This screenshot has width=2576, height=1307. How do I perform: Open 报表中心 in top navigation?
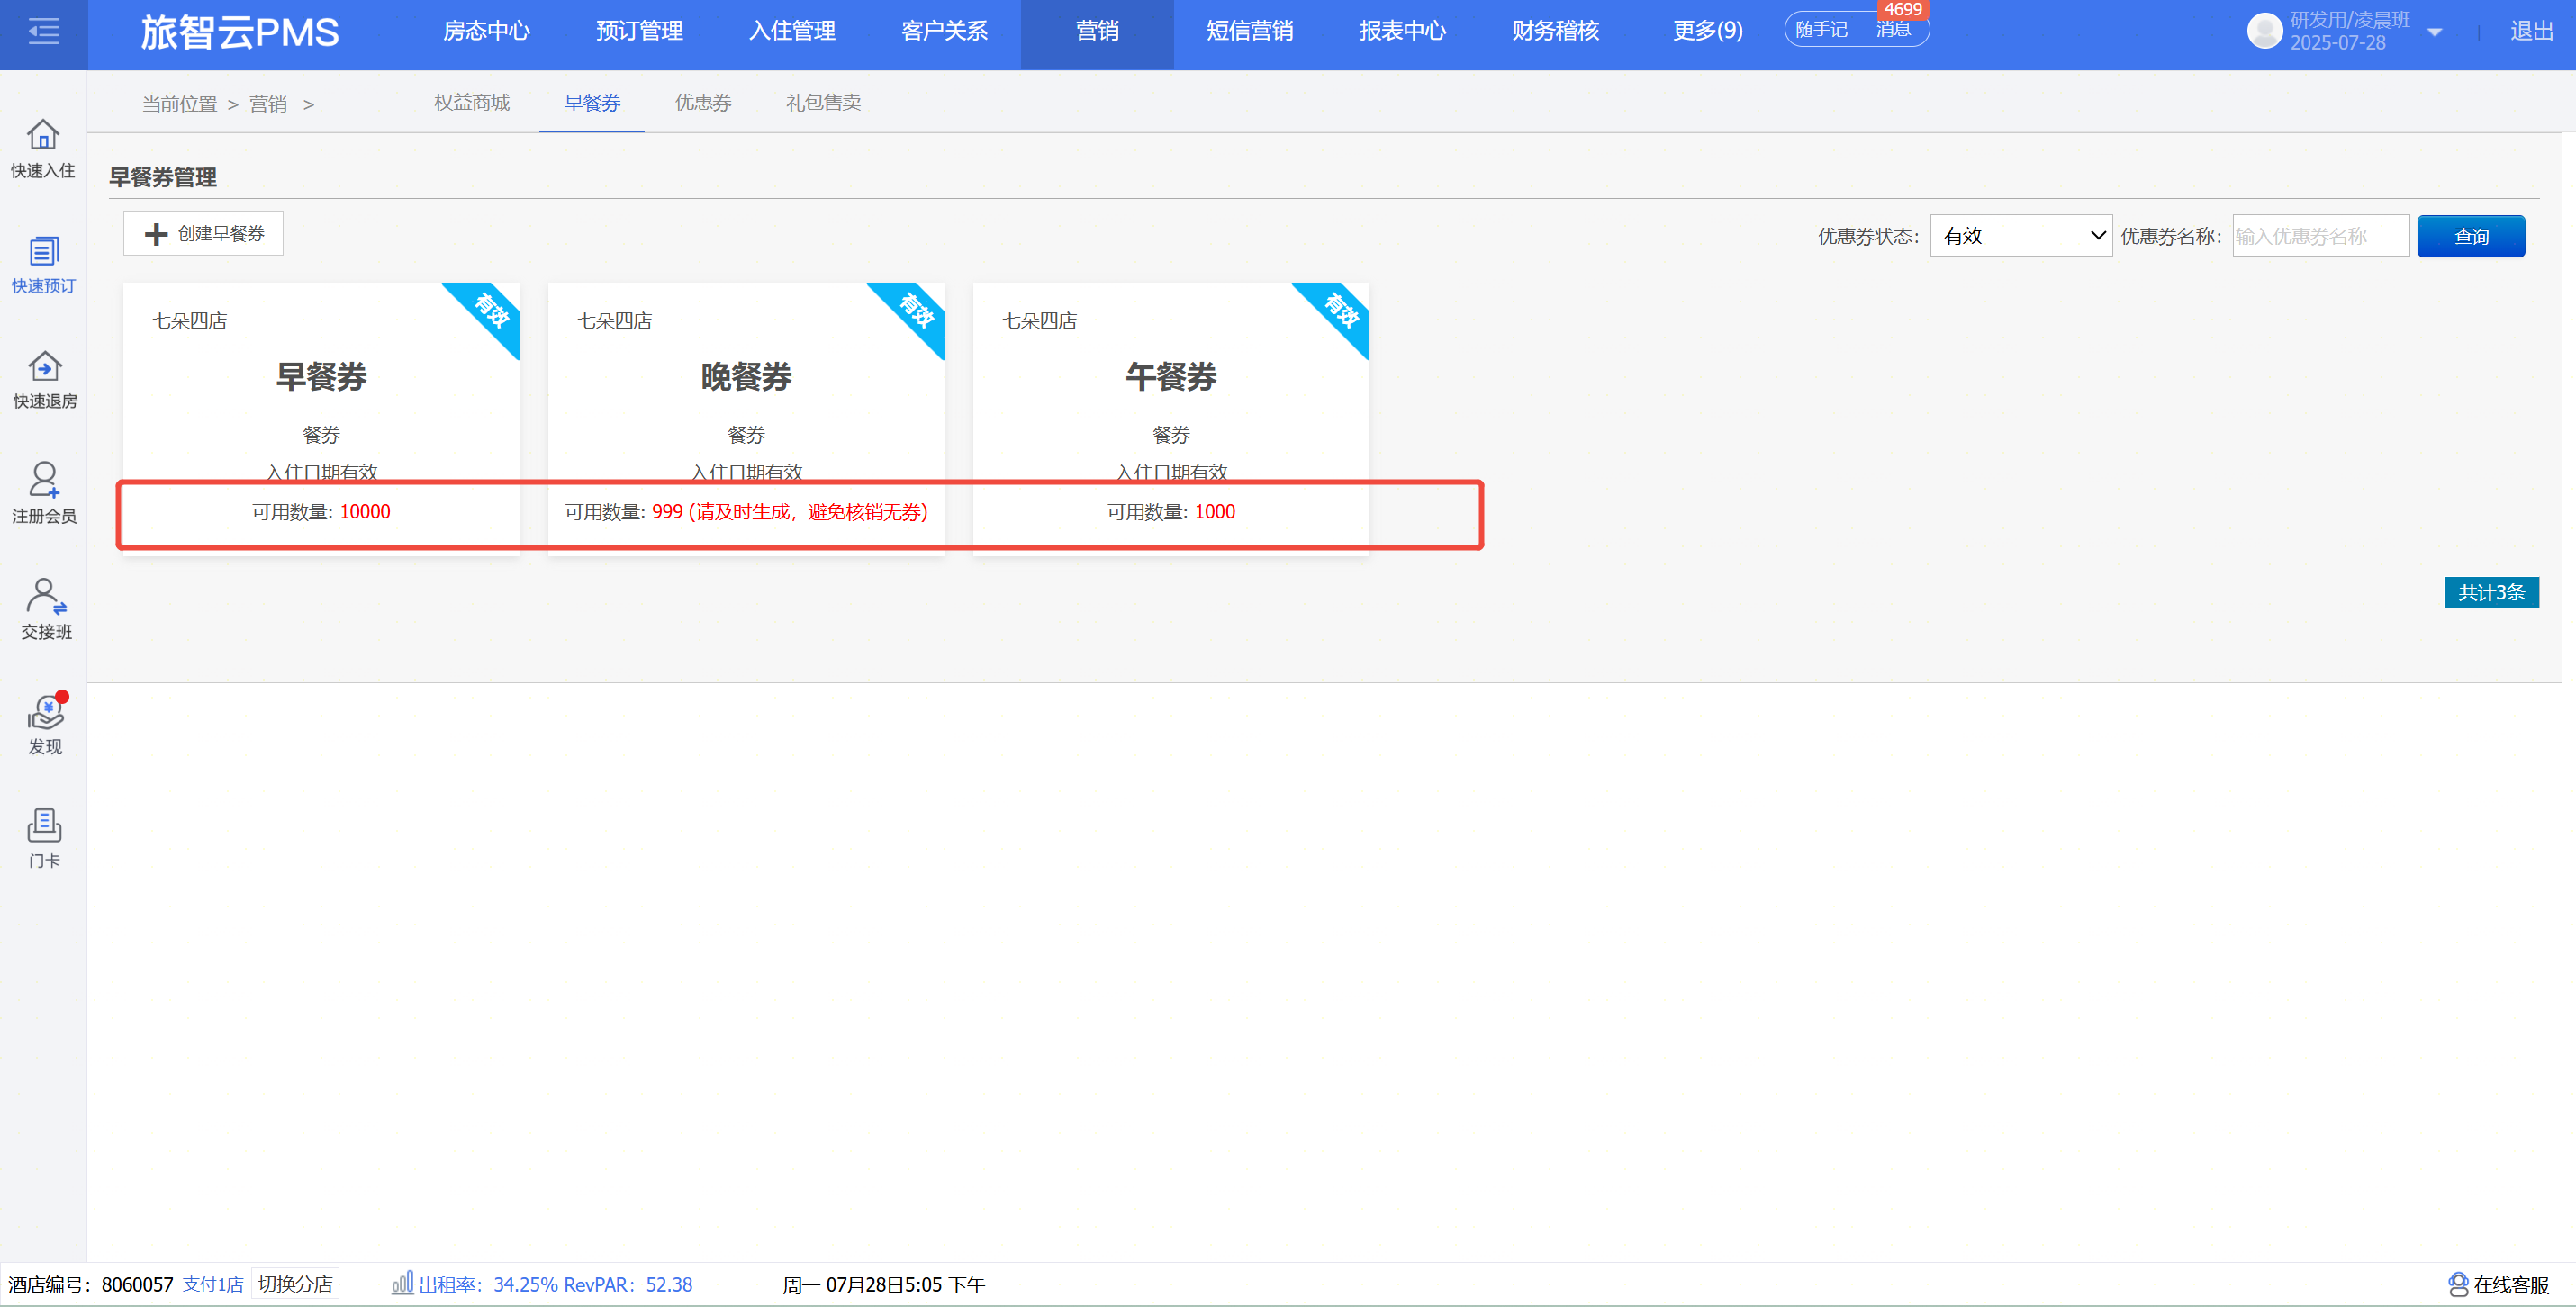[x=1403, y=31]
